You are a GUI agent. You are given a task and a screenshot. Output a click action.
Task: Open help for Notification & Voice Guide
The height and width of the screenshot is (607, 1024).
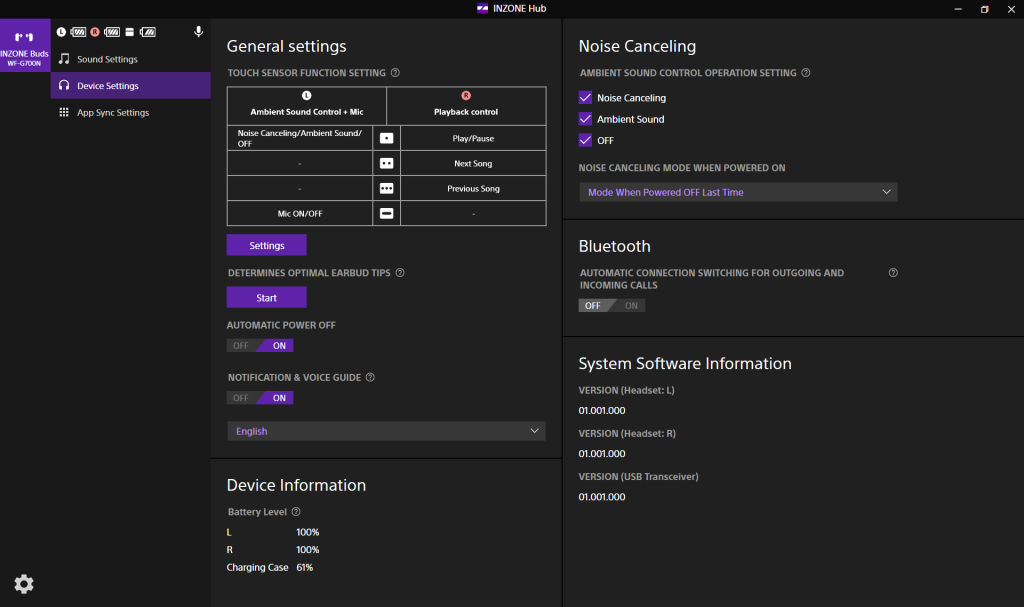tap(370, 377)
